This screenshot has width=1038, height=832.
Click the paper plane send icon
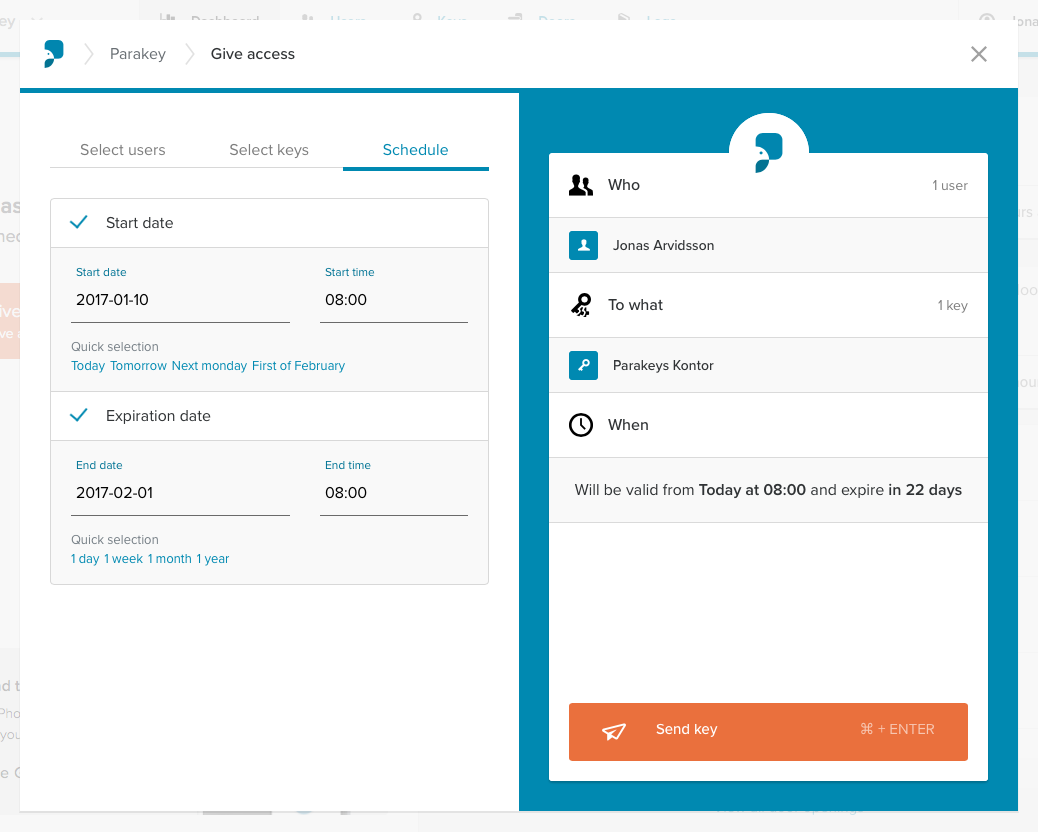click(614, 731)
